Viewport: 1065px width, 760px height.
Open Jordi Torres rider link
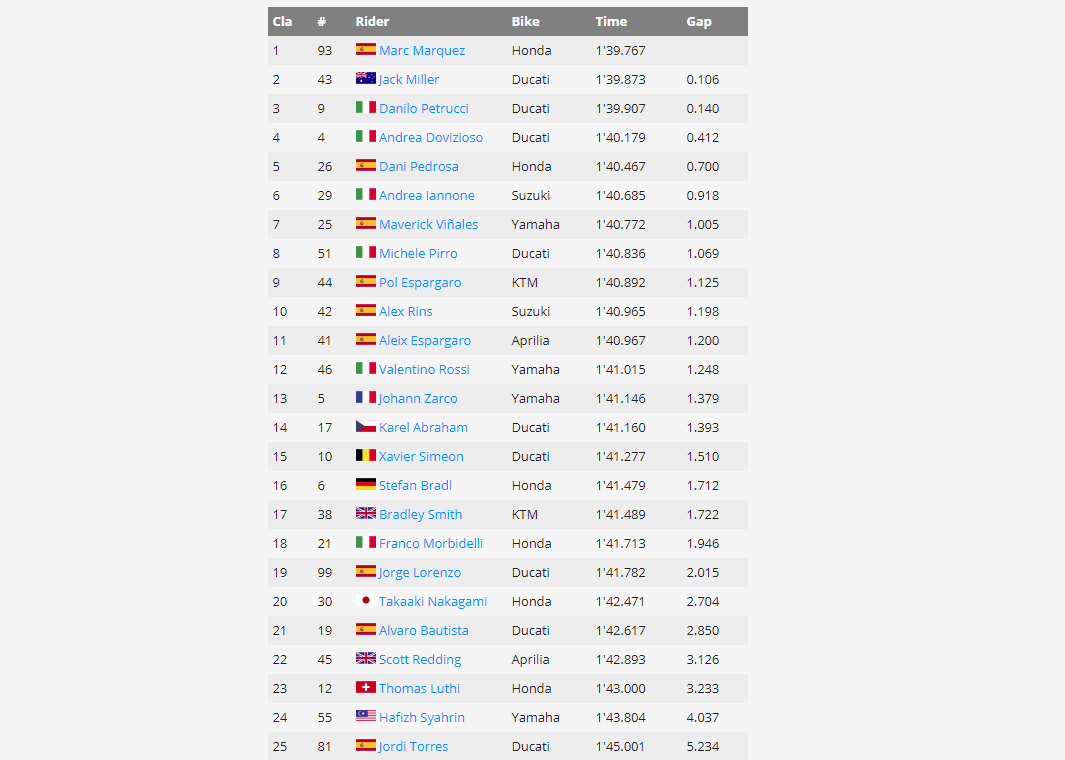[x=414, y=746]
